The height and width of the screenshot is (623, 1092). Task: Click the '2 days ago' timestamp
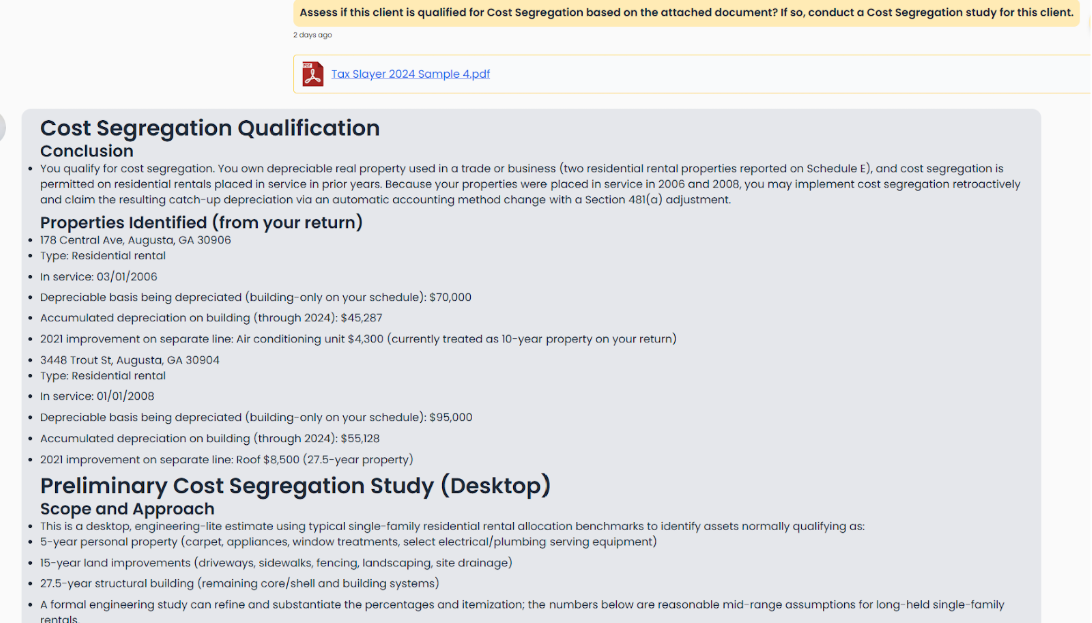[312, 35]
